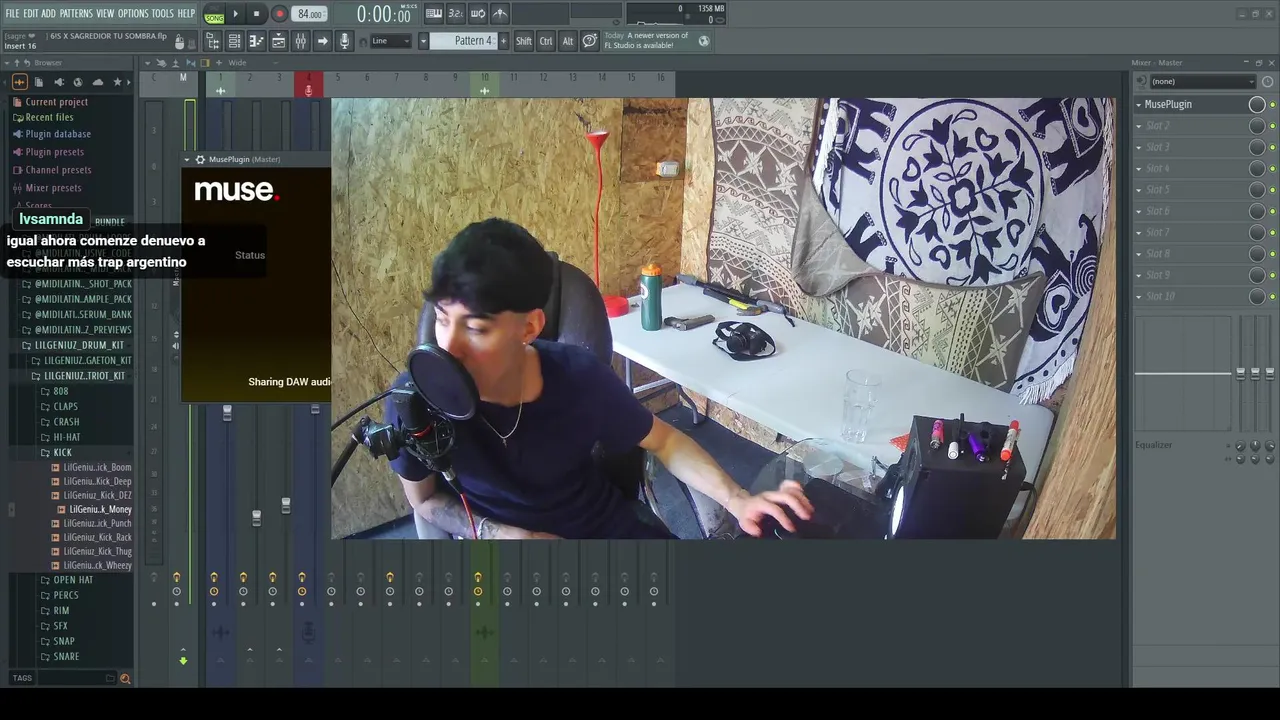Open the PATTERNS menu
Viewport: 1280px width, 720px height.
[x=76, y=13]
